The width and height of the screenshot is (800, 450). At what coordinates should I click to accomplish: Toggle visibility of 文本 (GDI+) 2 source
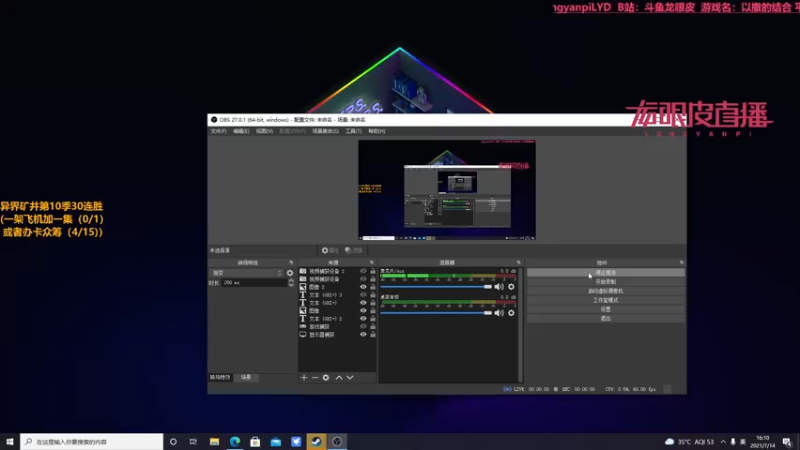(x=363, y=318)
